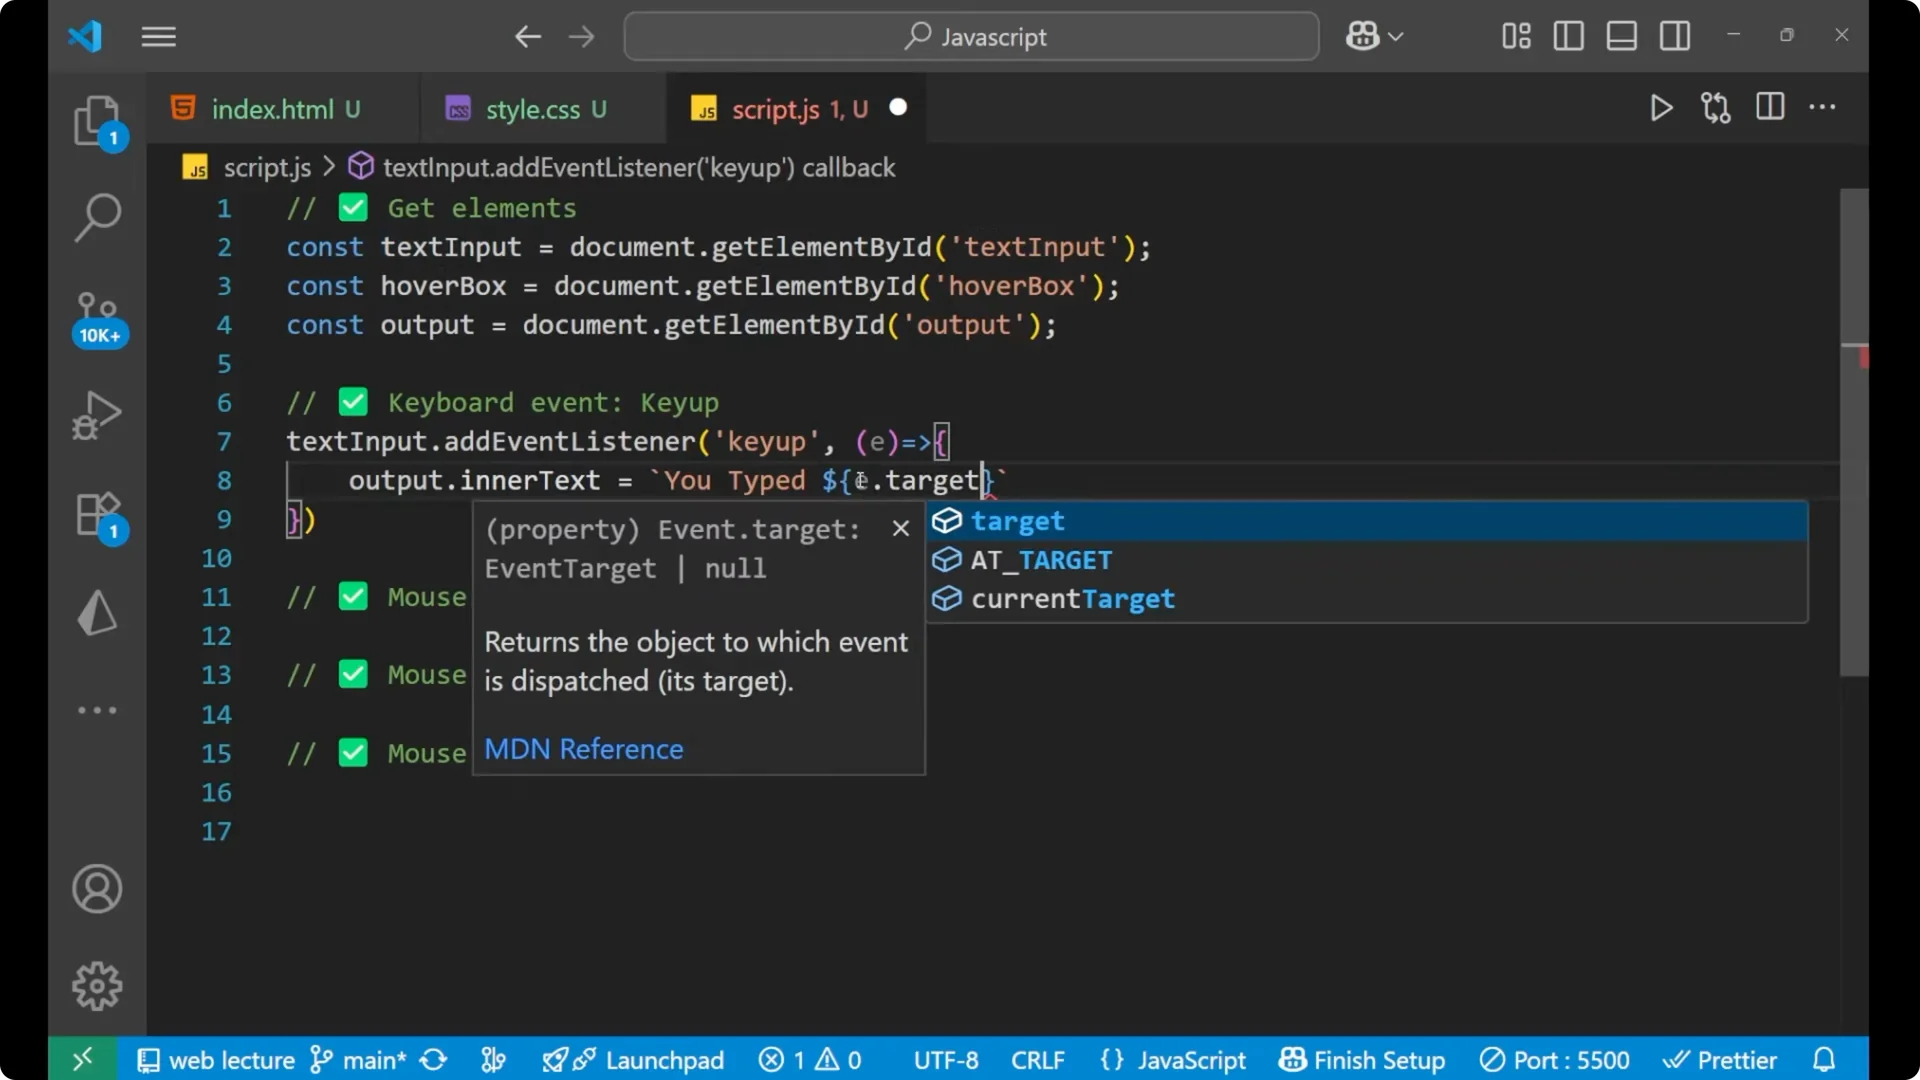Image resolution: width=1920 pixels, height=1080 pixels.
Task: Open the Manage settings gear
Action: (97, 985)
